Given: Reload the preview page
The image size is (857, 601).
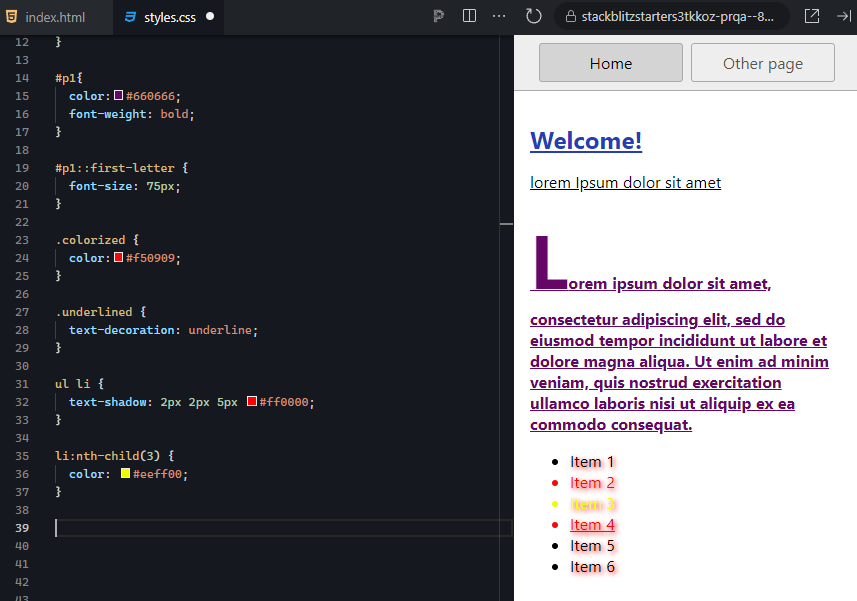Looking at the screenshot, I should tap(533, 16).
